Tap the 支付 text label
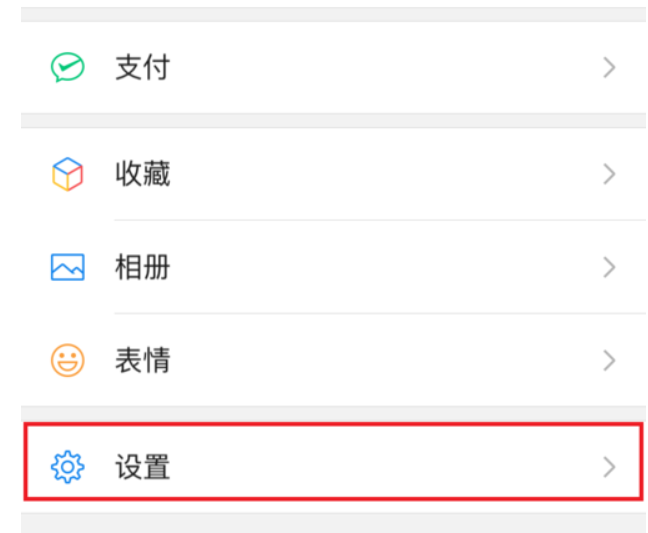The image size is (648, 533). tap(143, 67)
